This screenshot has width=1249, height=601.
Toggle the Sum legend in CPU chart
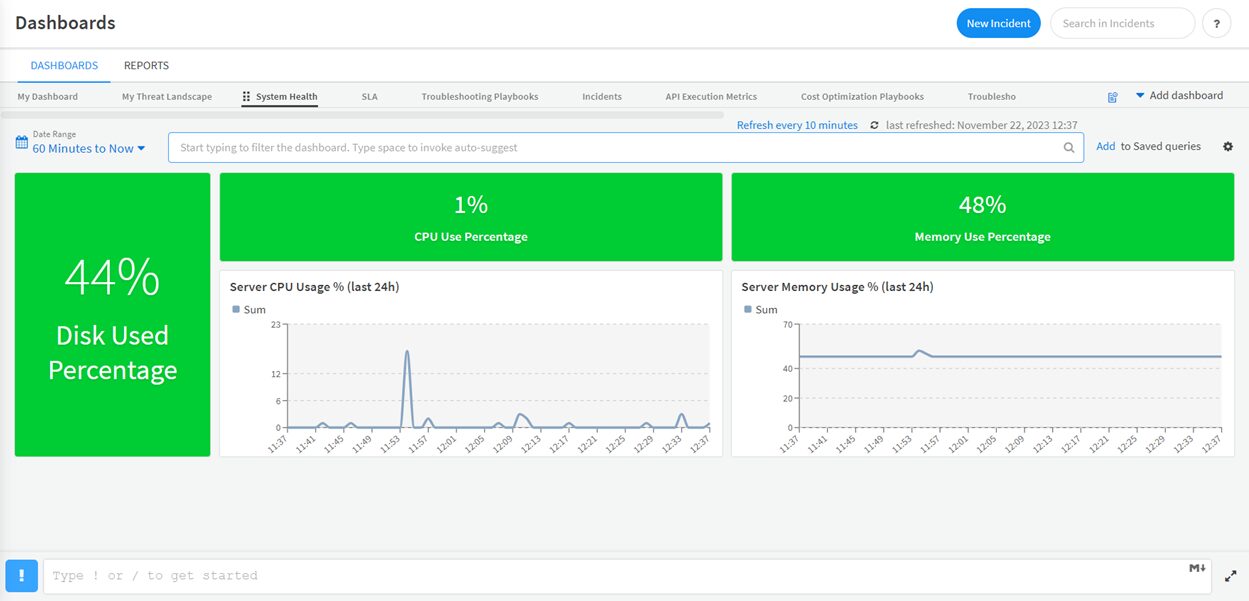pyautogui.click(x=249, y=310)
